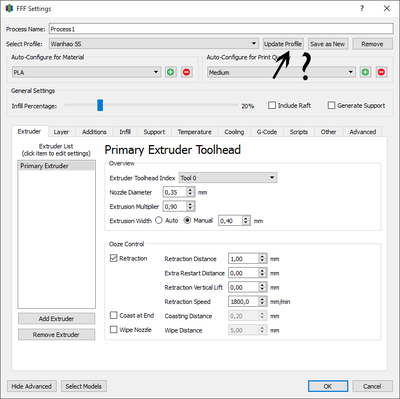This screenshot has height=399, width=400.
Task: Enable the Generate Support checkbox
Action: click(331, 105)
